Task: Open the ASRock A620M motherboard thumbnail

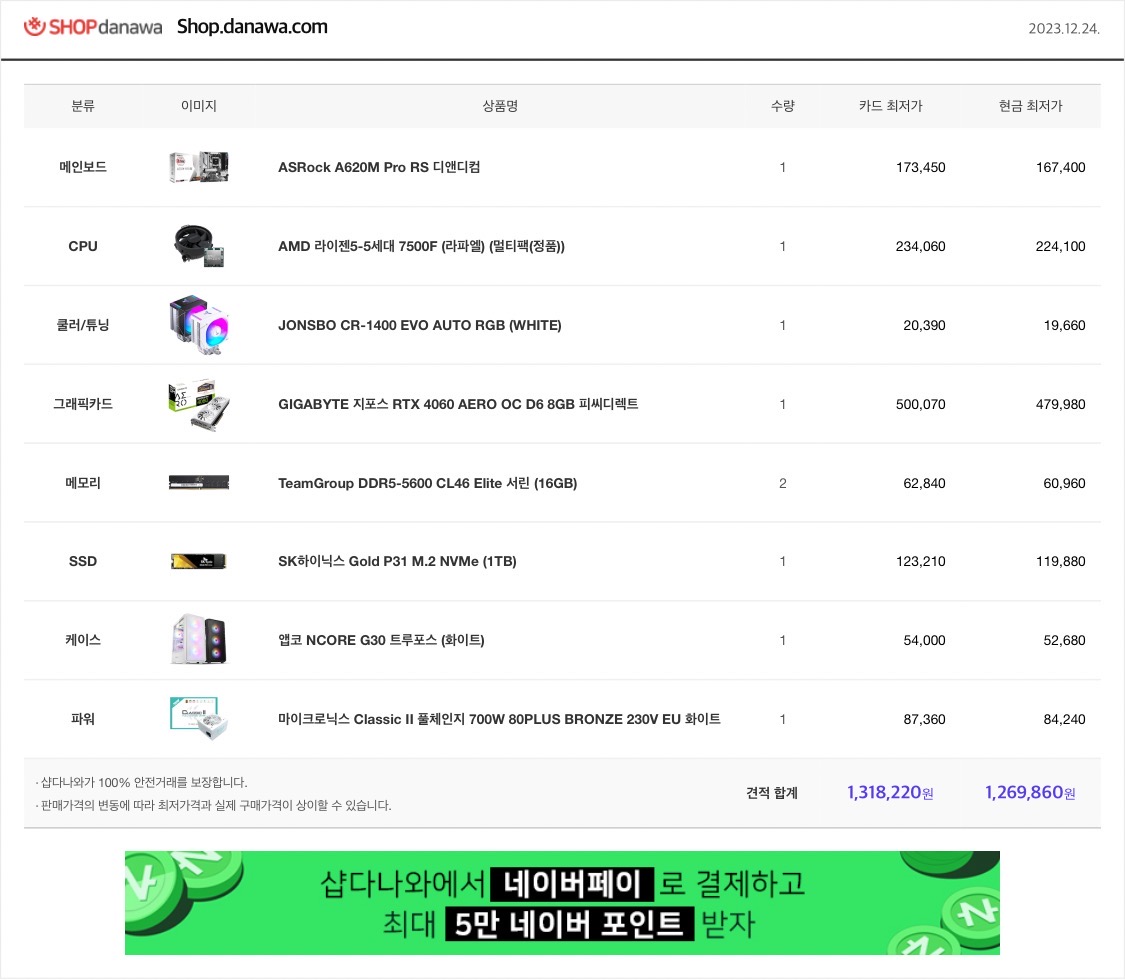Action: (x=199, y=167)
